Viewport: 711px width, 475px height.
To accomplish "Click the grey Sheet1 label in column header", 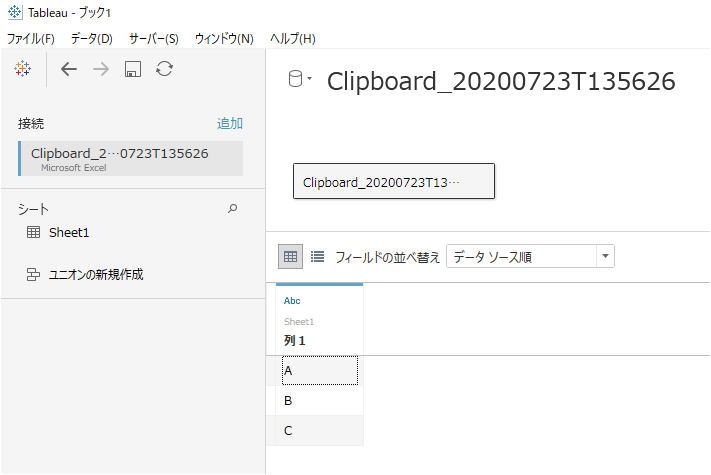I will click(299, 322).
